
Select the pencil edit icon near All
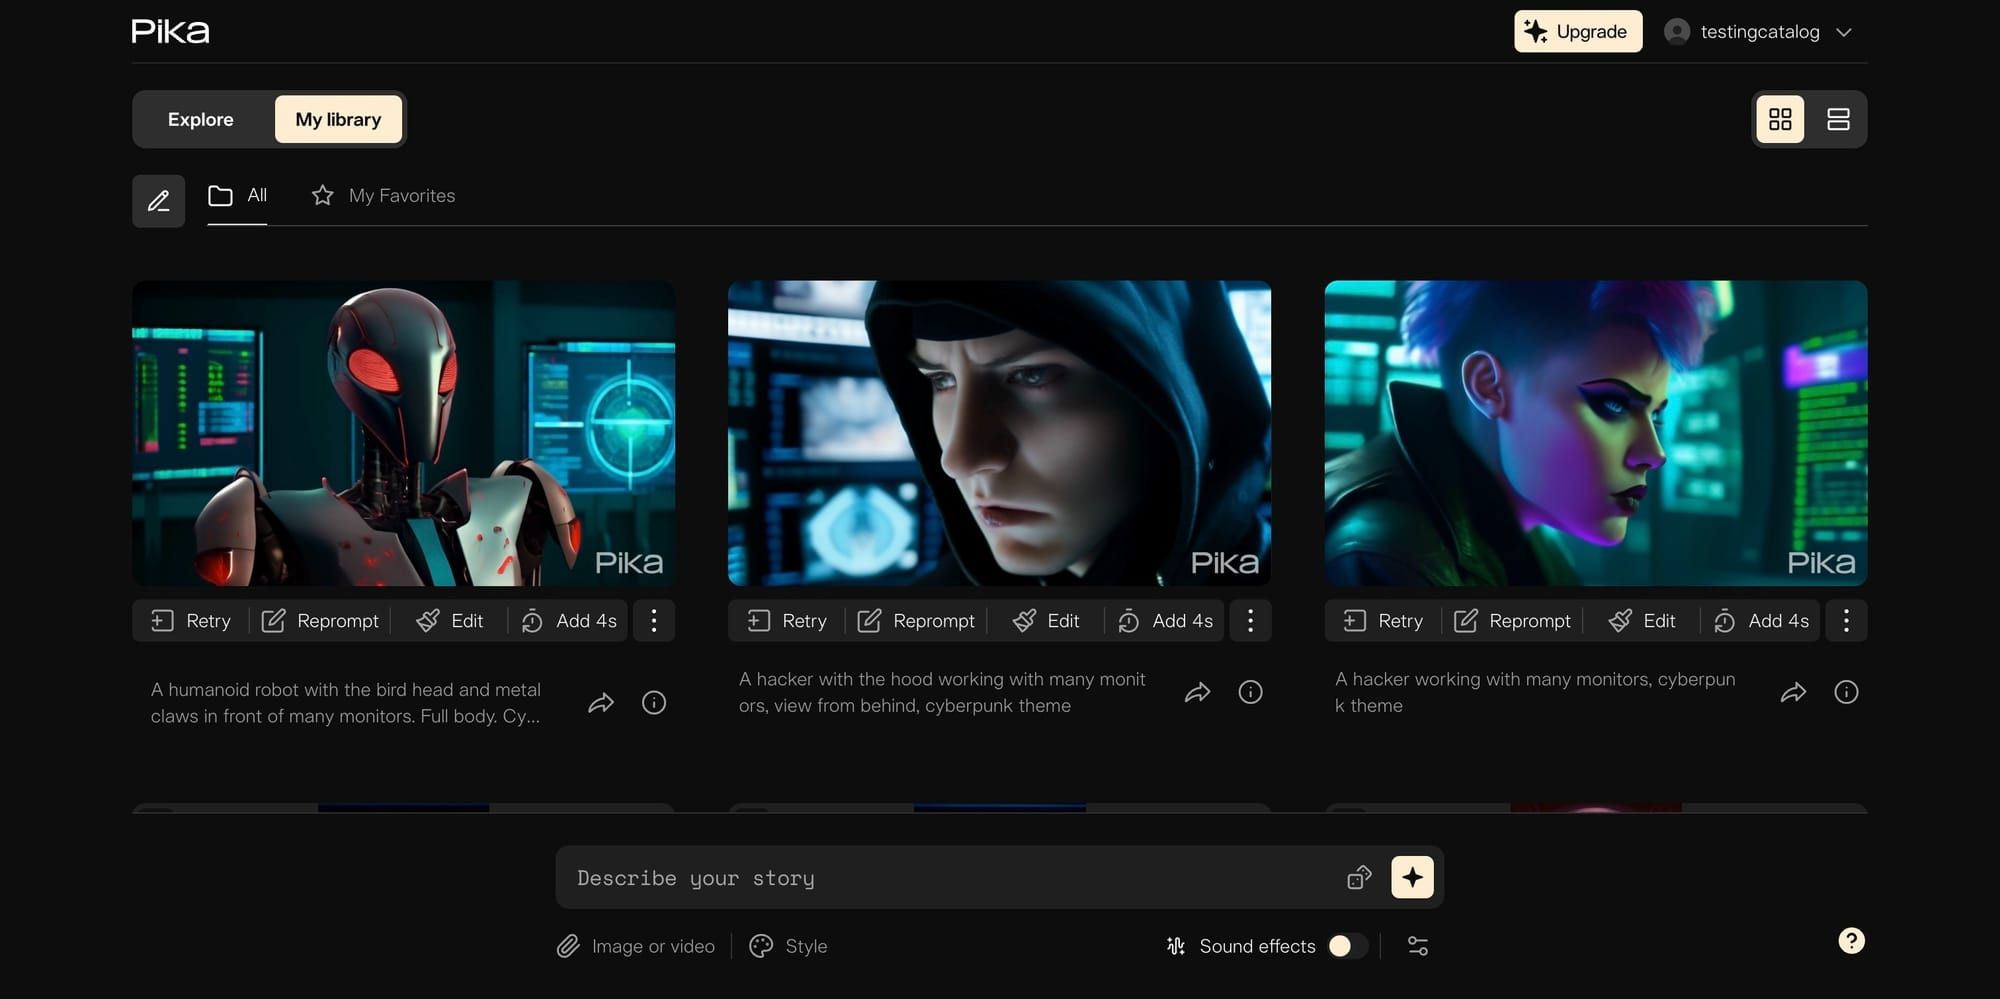(158, 201)
